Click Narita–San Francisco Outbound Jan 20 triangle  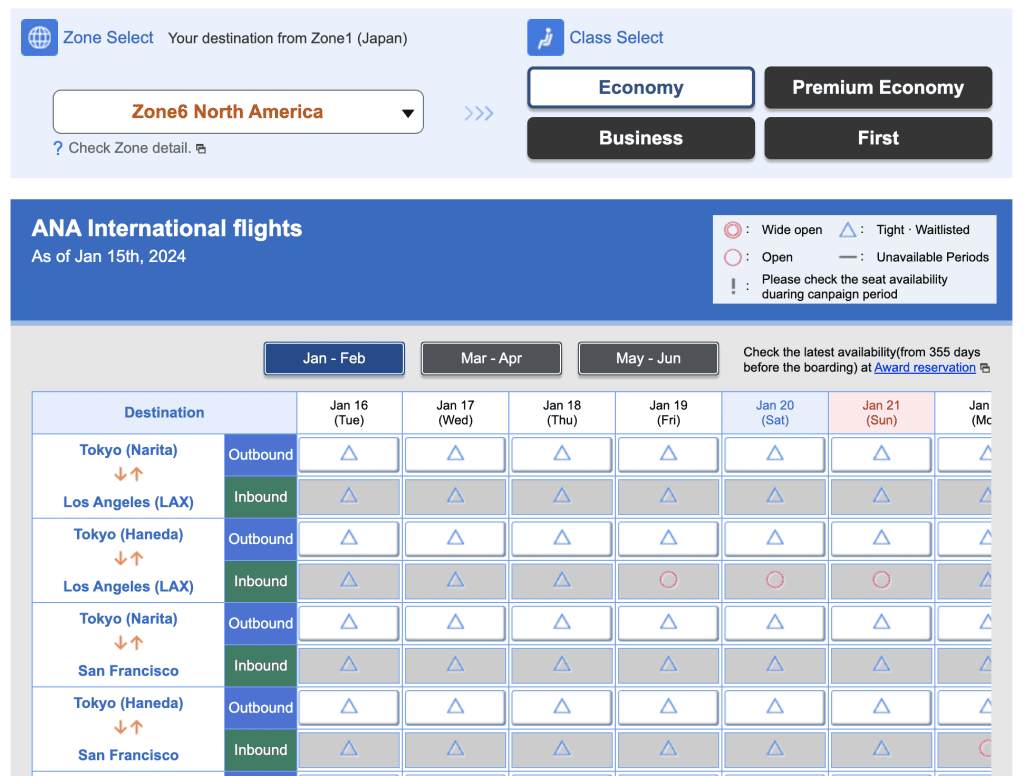[775, 622]
